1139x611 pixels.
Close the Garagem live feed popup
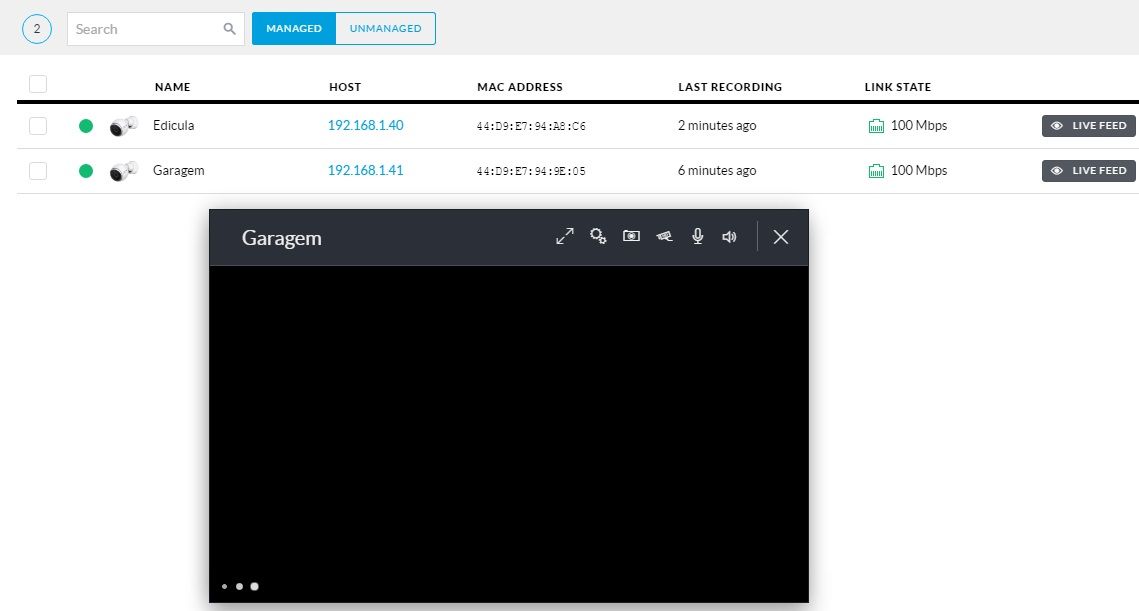[x=781, y=237]
